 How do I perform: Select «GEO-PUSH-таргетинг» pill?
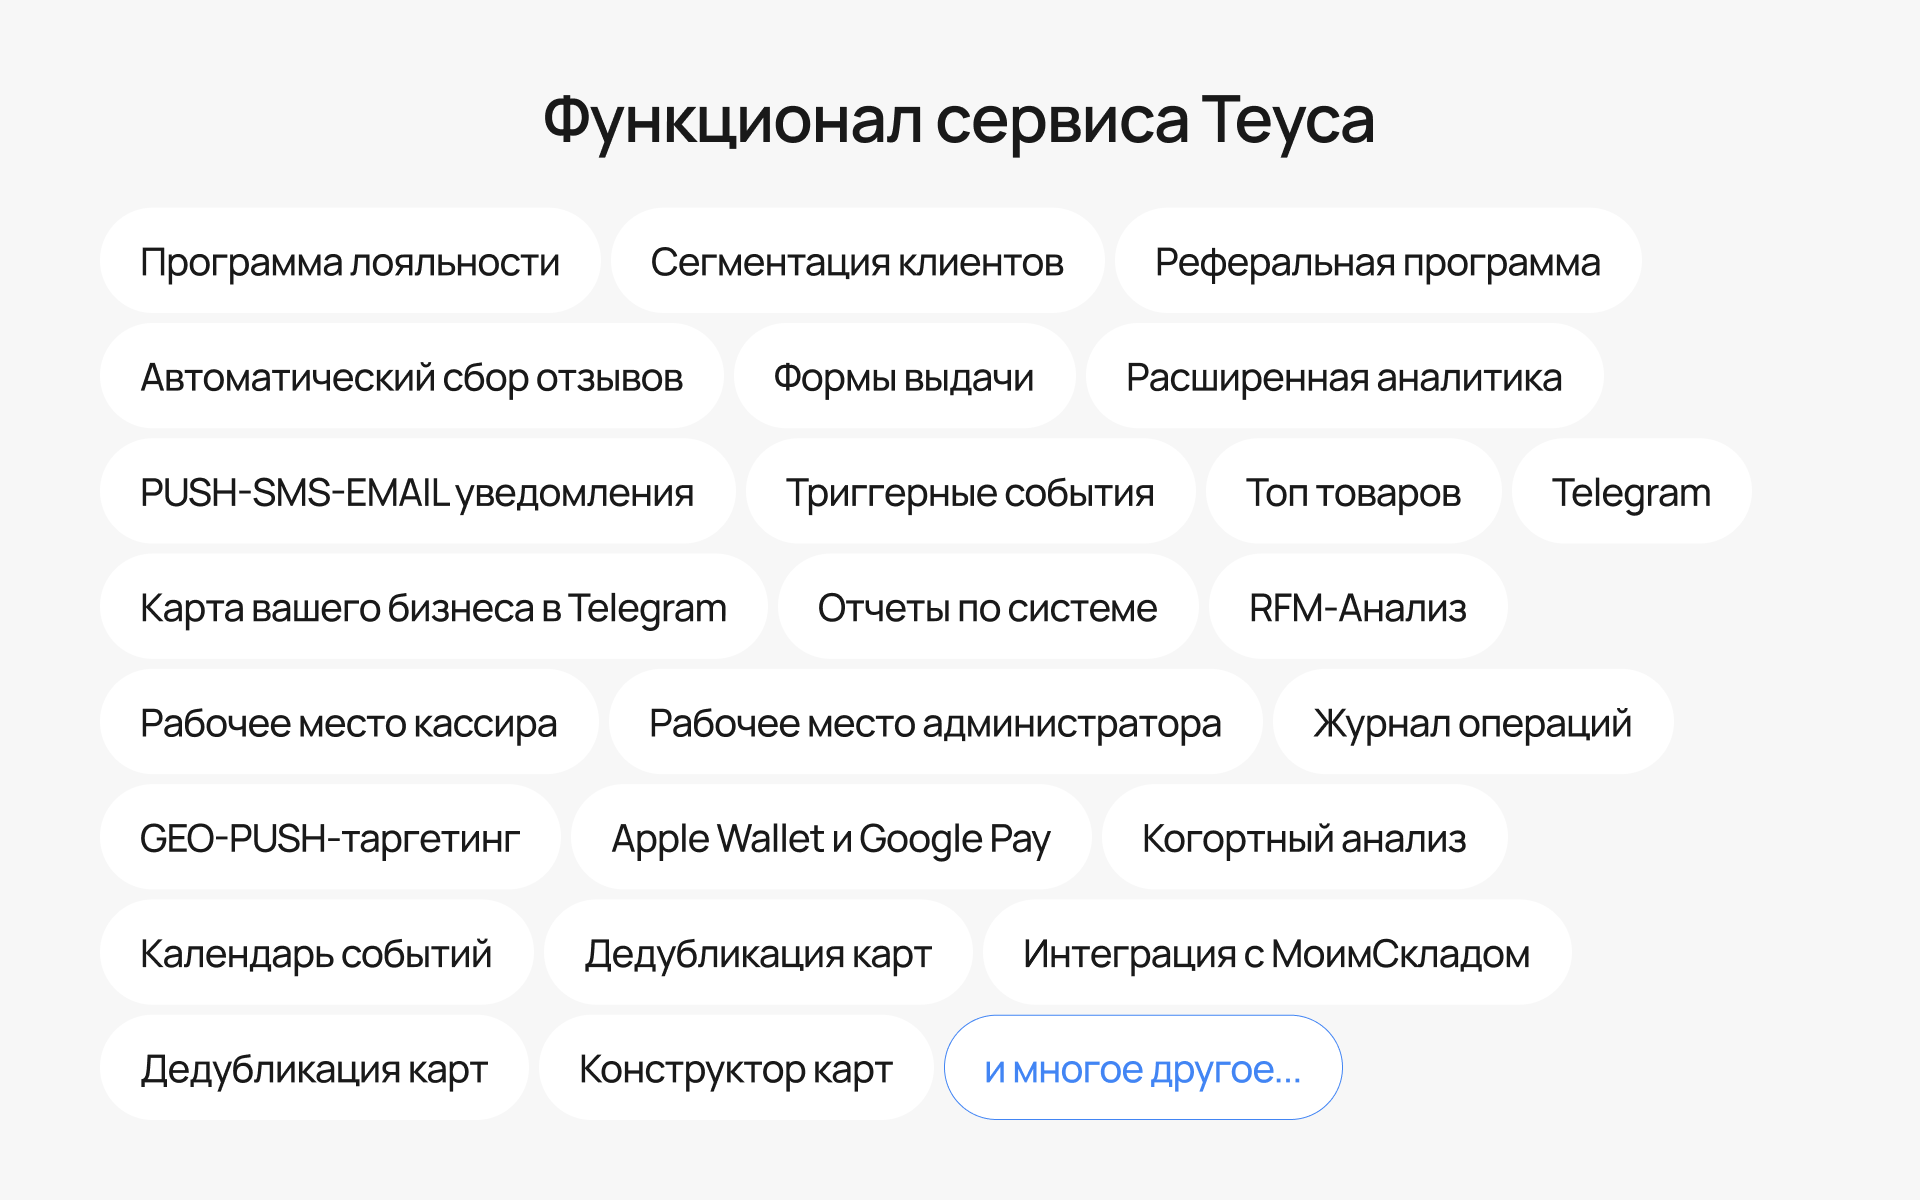(x=331, y=837)
